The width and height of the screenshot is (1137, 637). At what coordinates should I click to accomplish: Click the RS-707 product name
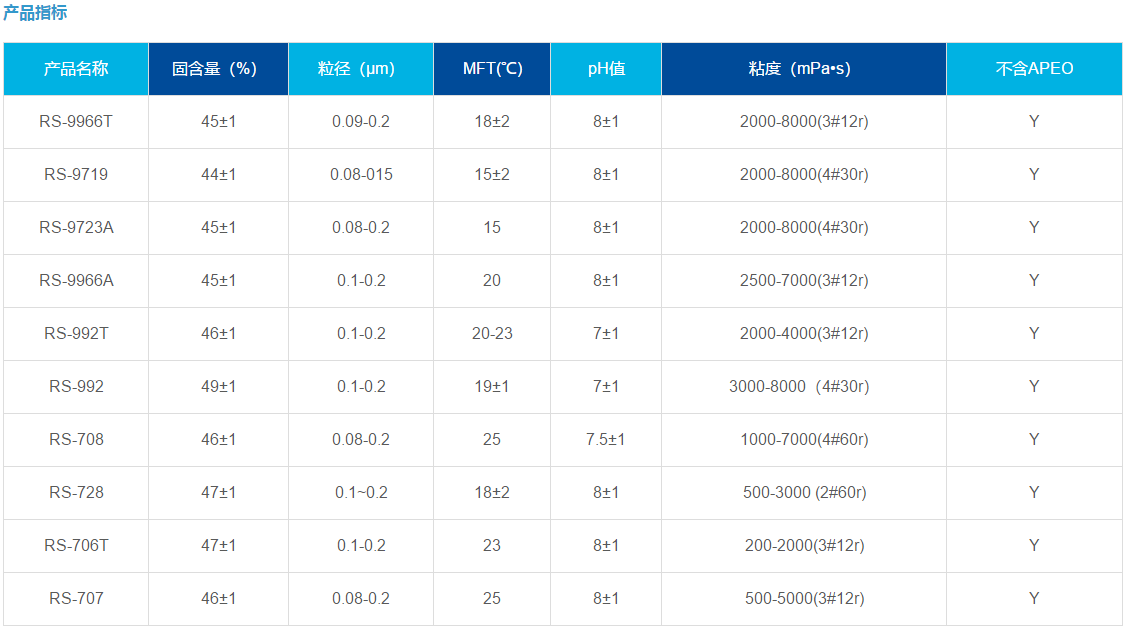tap(76, 599)
